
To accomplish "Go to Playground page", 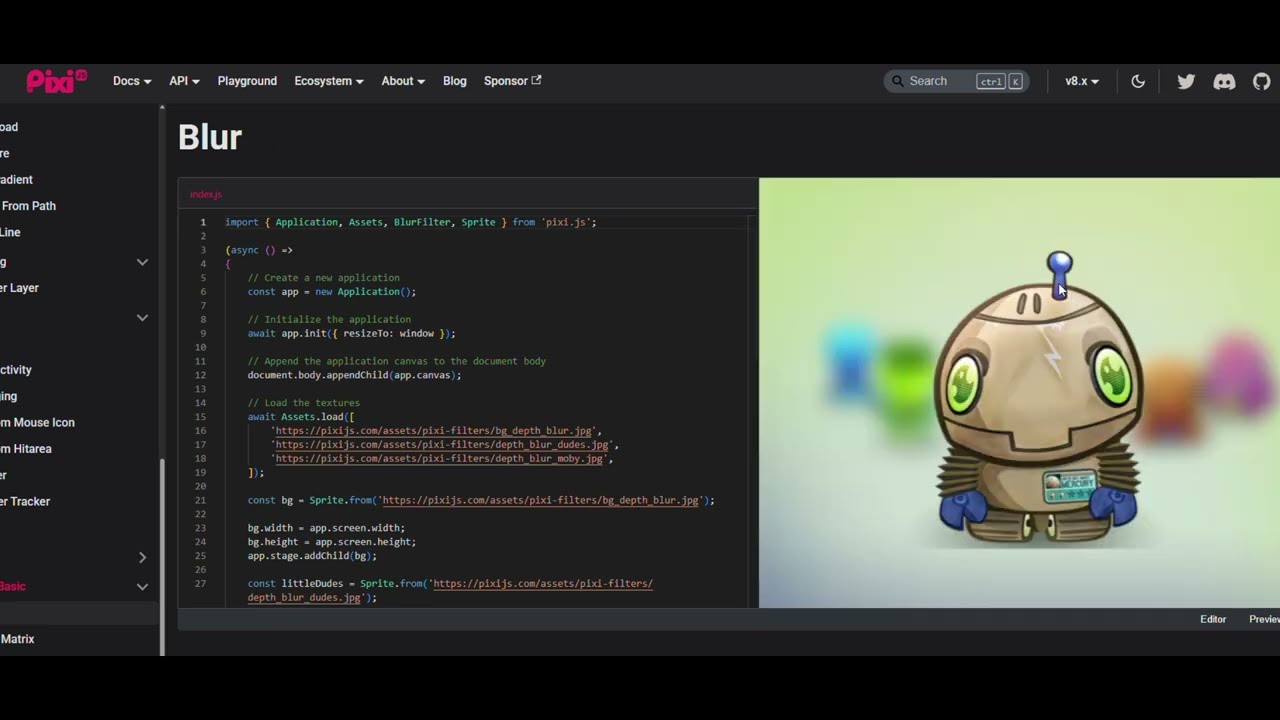I will pyautogui.click(x=247, y=81).
